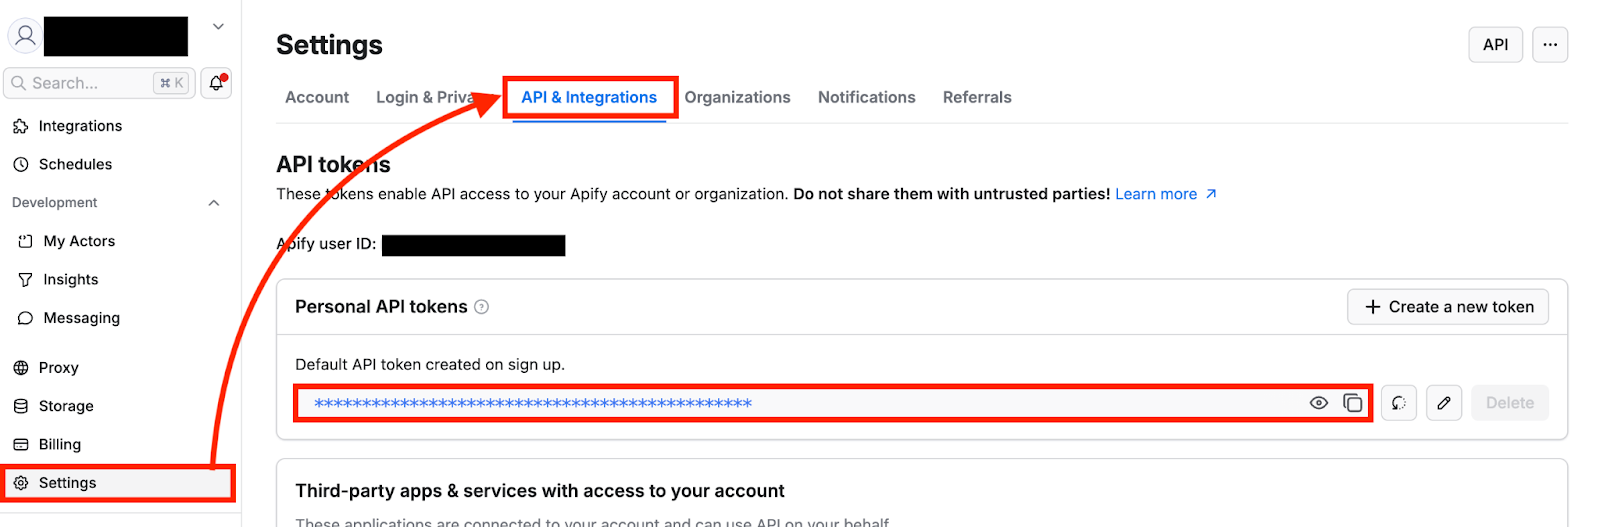The height and width of the screenshot is (527, 1600).
Task: Click the Development section label
Action: 55,203
